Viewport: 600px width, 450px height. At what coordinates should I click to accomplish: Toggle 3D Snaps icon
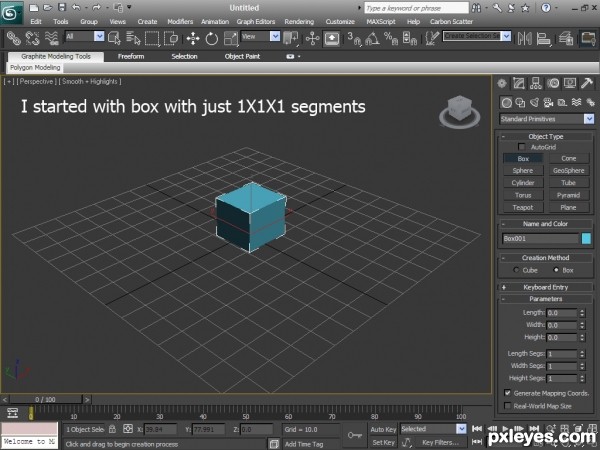coord(354,38)
